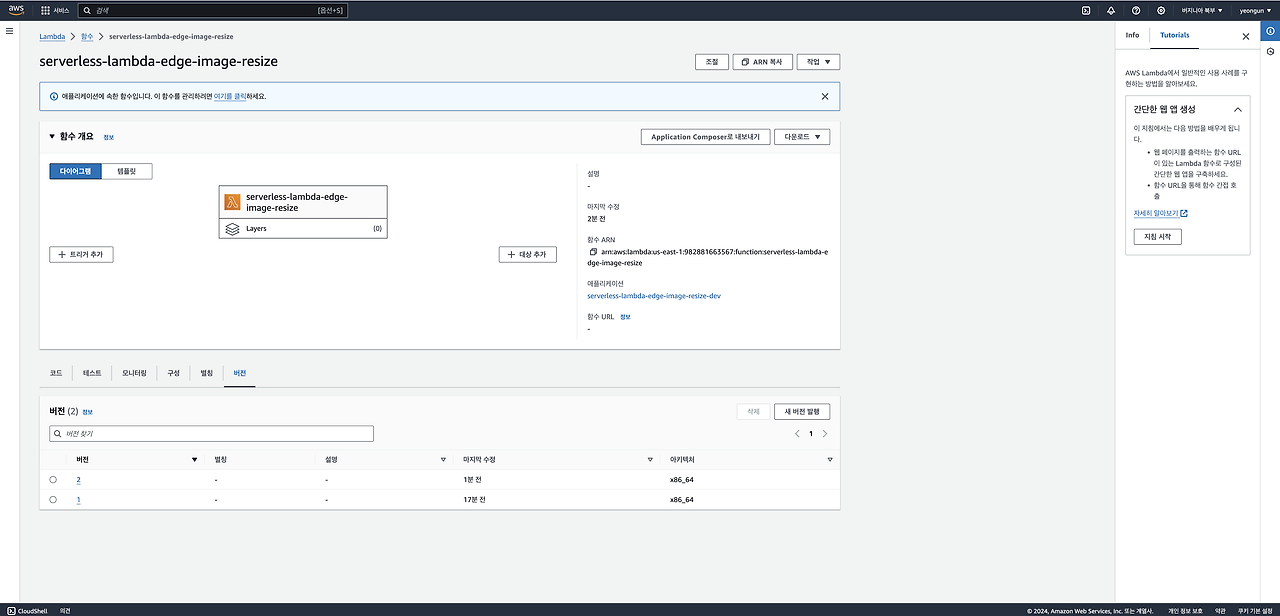Click the 버전 찾기 search field
The width and height of the screenshot is (1280, 616).
click(x=211, y=434)
